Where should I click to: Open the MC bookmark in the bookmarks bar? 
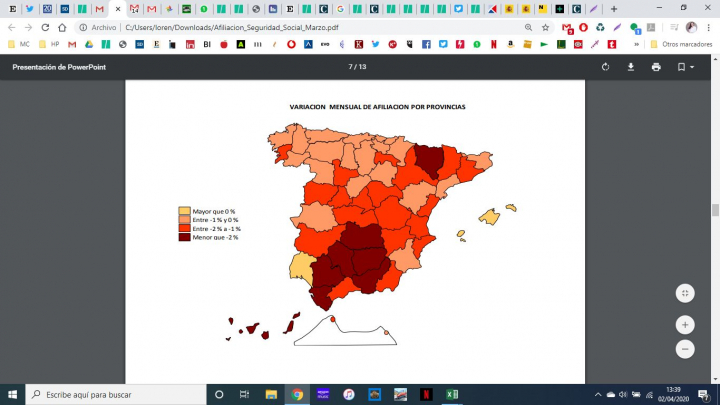point(19,44)
